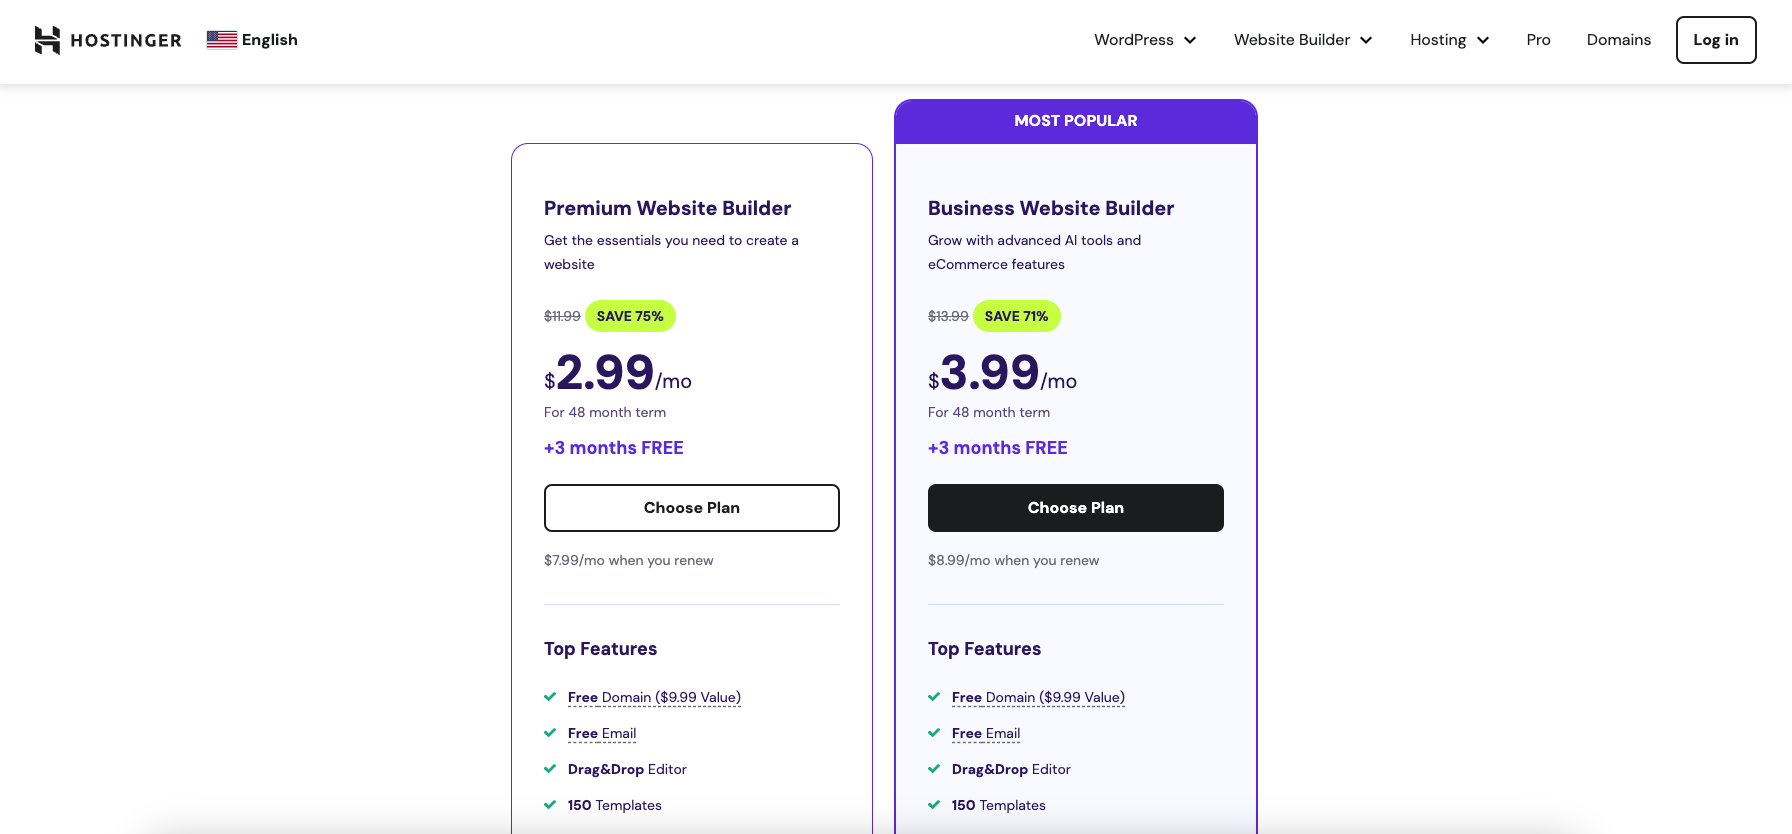The image size is (1792, 834).
Task: Click Free Email link in Premium plan
Action: pos(602,733)
